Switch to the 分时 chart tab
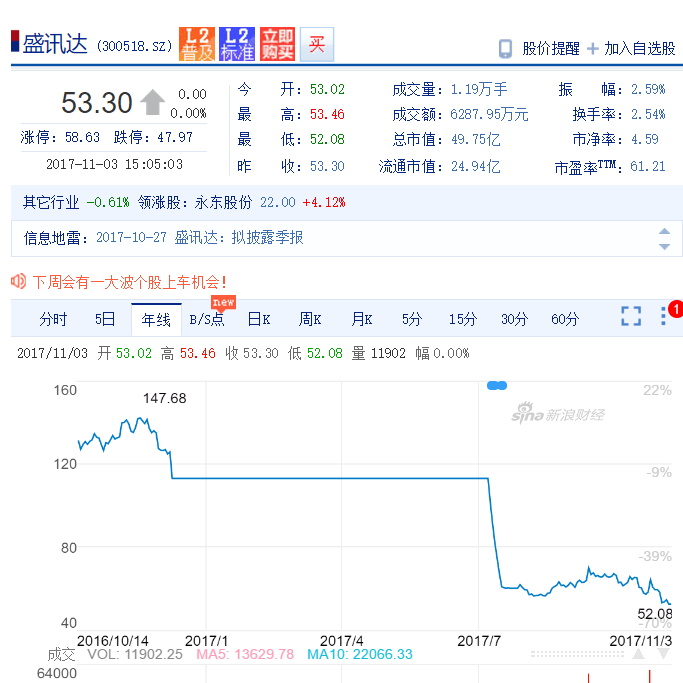683x683 pixels. [x=53, y=319]
